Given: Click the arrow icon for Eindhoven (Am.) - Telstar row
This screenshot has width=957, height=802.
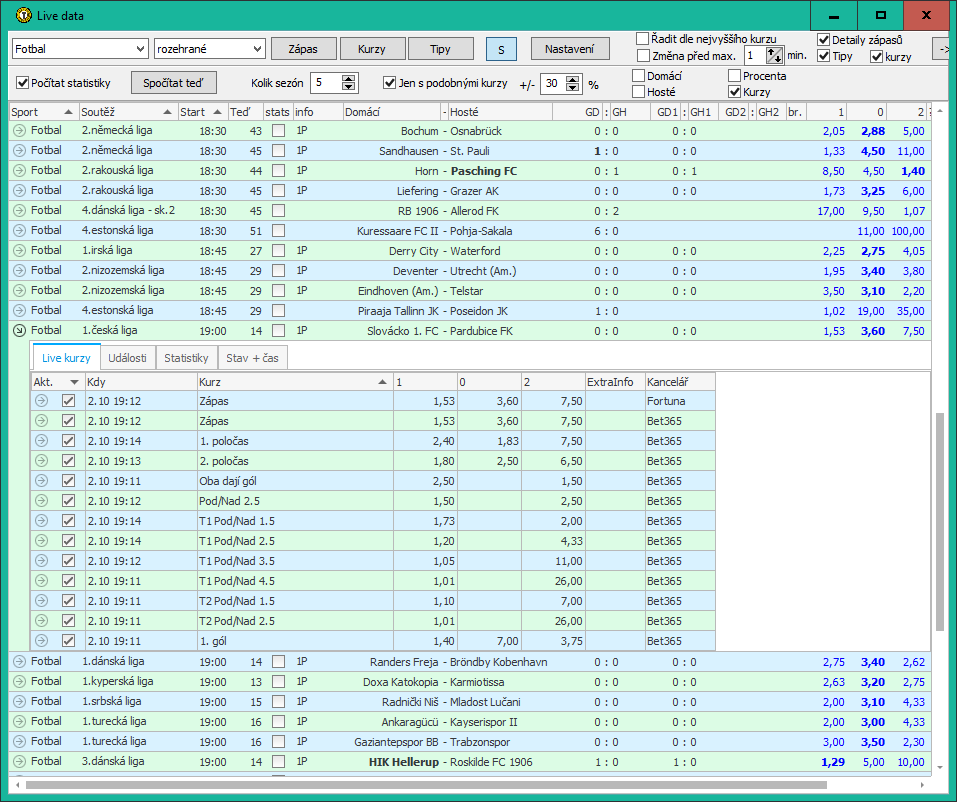Looking at the screenshot, I should [x=20, y=291].
